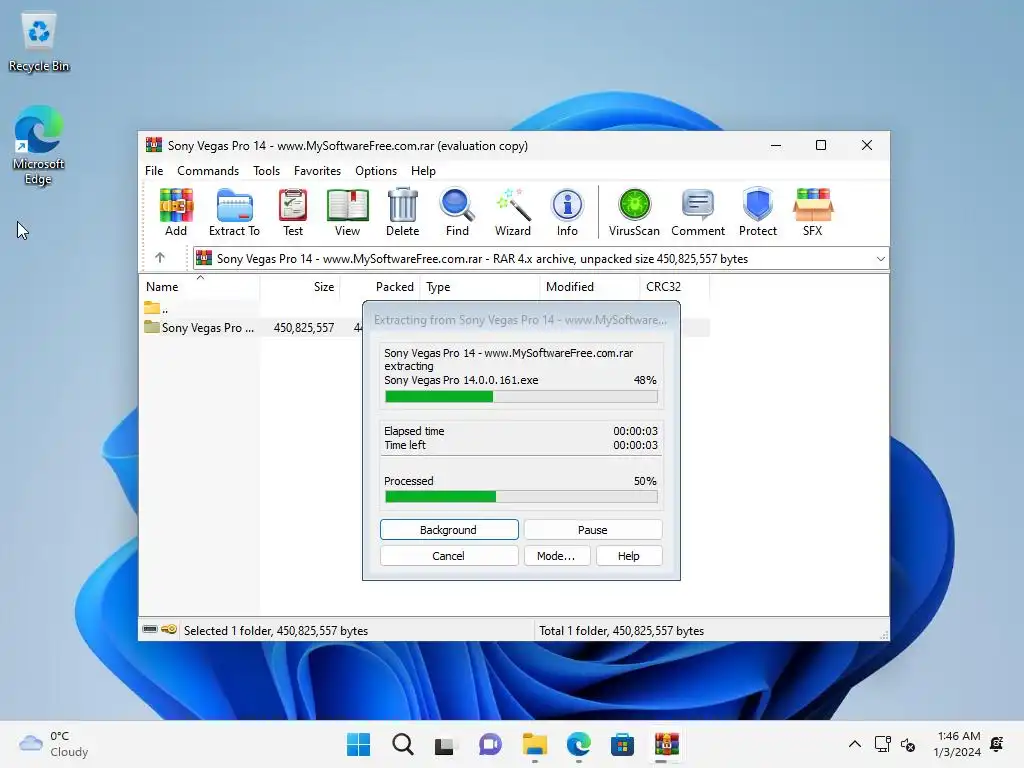Sort by the Name column header

click(199, 287)
